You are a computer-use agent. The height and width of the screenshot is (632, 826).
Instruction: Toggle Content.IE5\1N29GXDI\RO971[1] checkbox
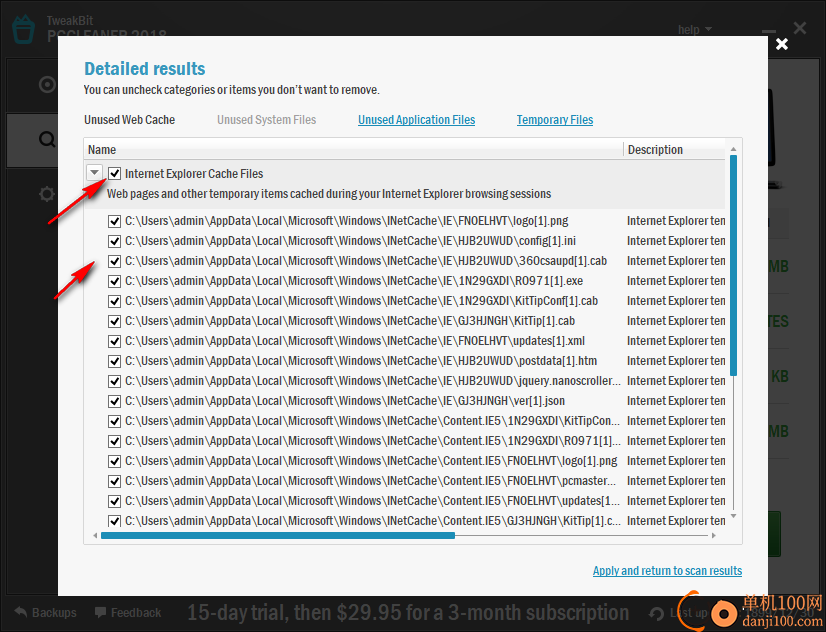[x=114, y=441]
